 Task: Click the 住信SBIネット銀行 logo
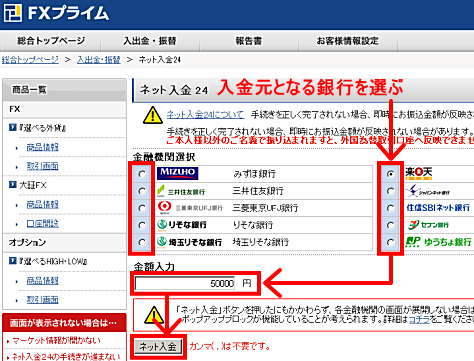(438, 208)
